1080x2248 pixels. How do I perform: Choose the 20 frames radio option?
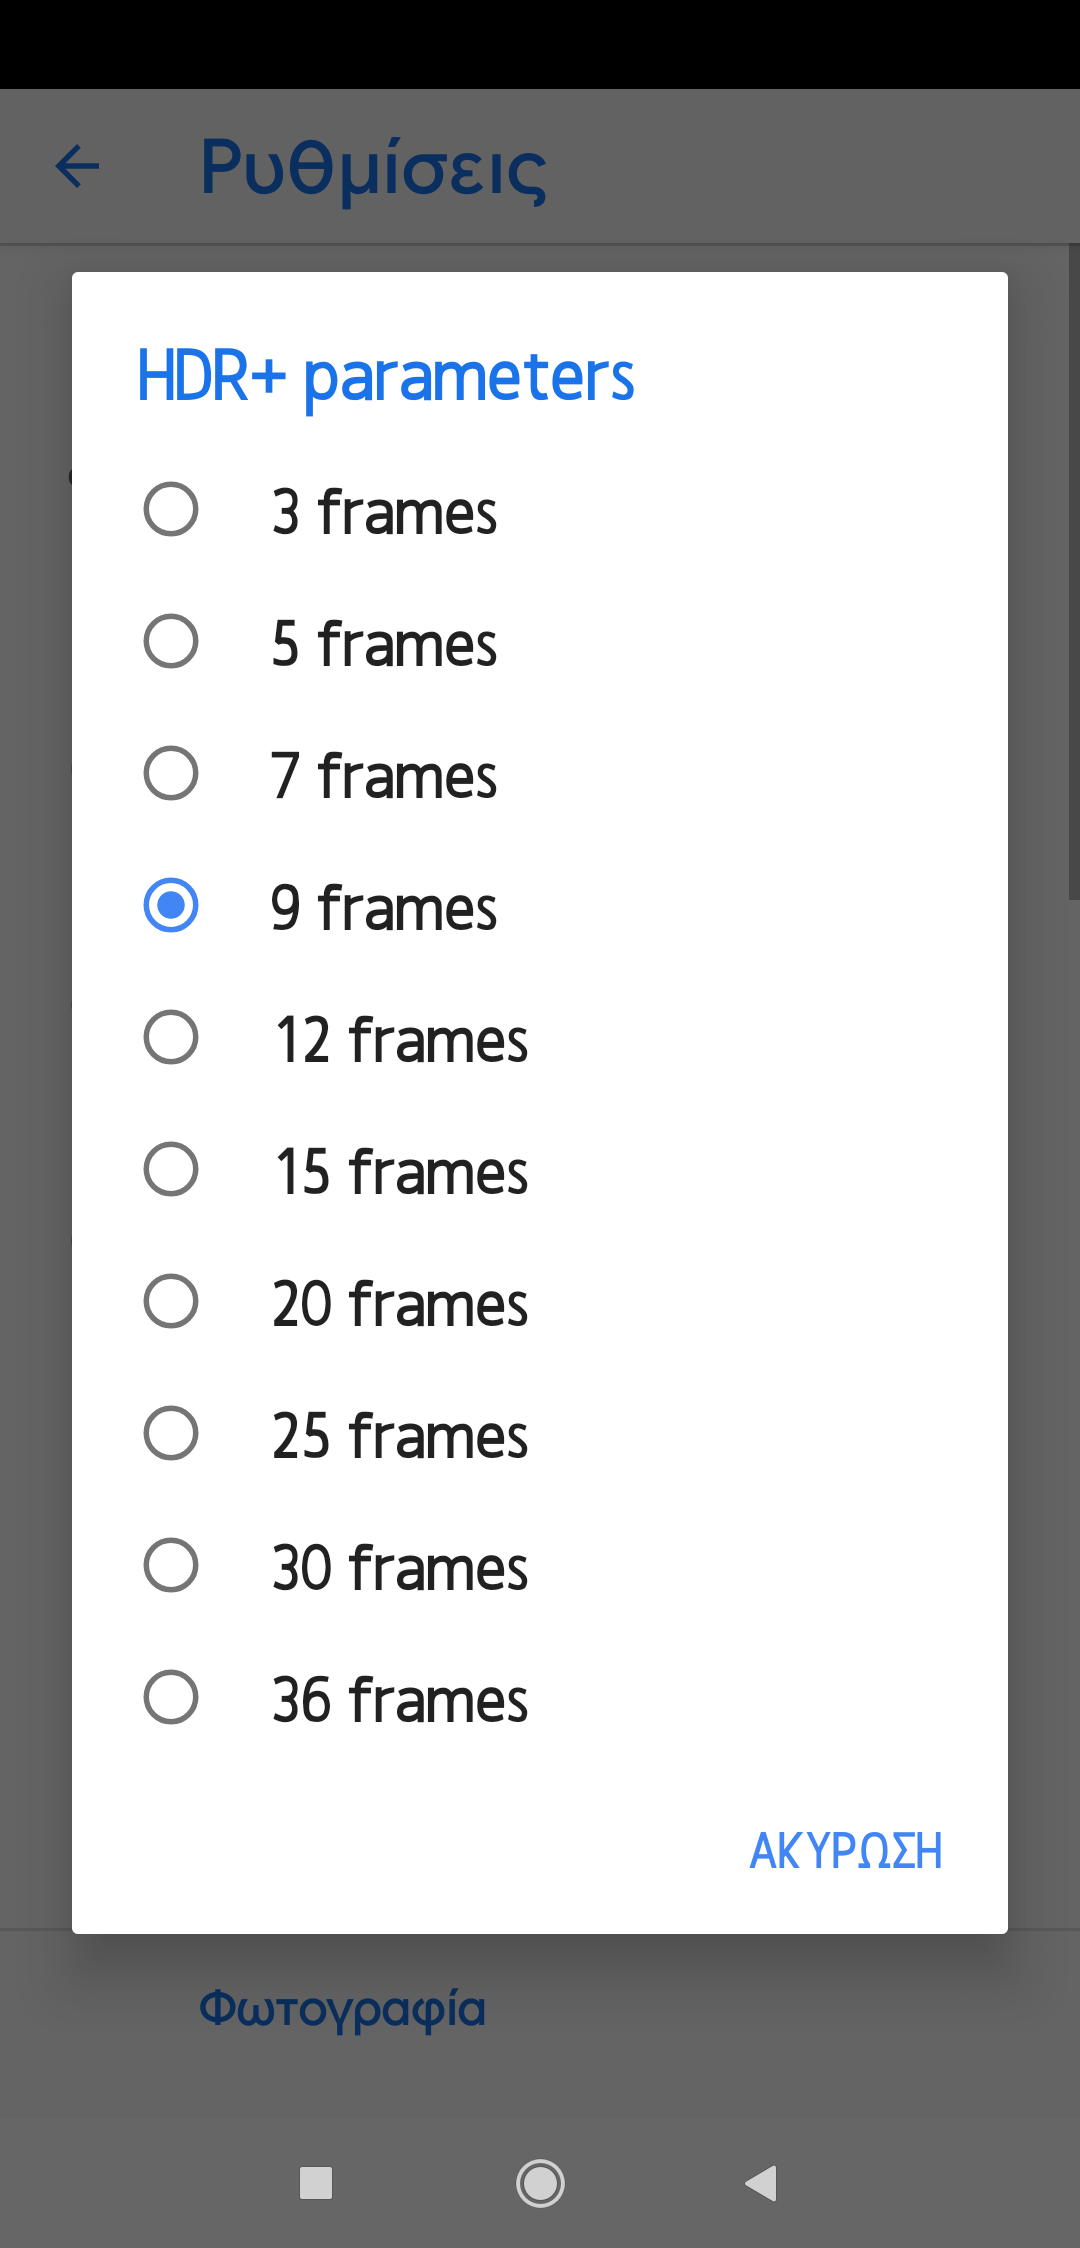click(x=171, y=1302)
